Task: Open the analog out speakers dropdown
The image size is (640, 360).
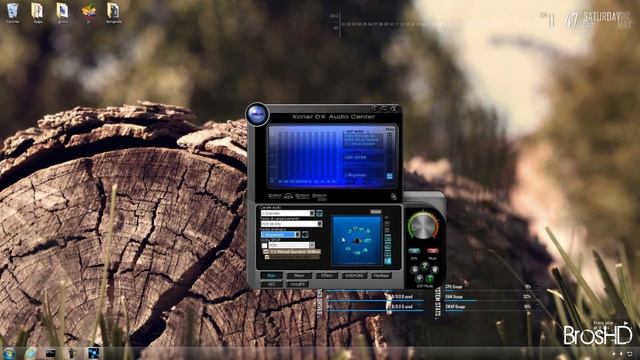Action: coord(281,235)
